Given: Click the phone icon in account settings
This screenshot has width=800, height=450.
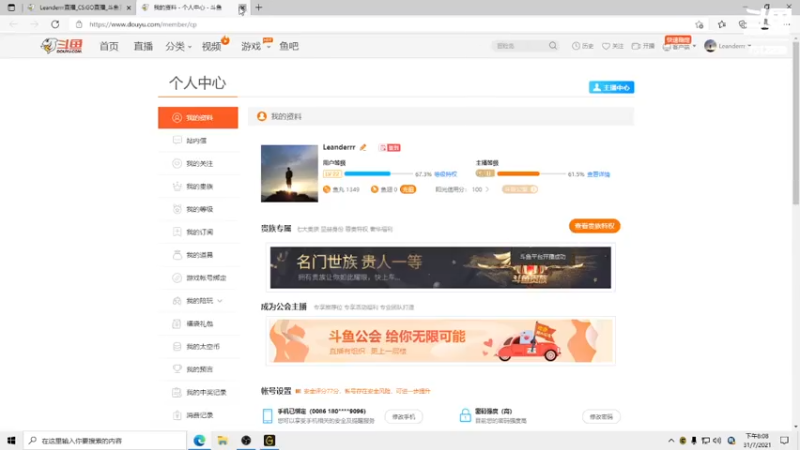Looking at the screenshot, I should tap(267, 416).
